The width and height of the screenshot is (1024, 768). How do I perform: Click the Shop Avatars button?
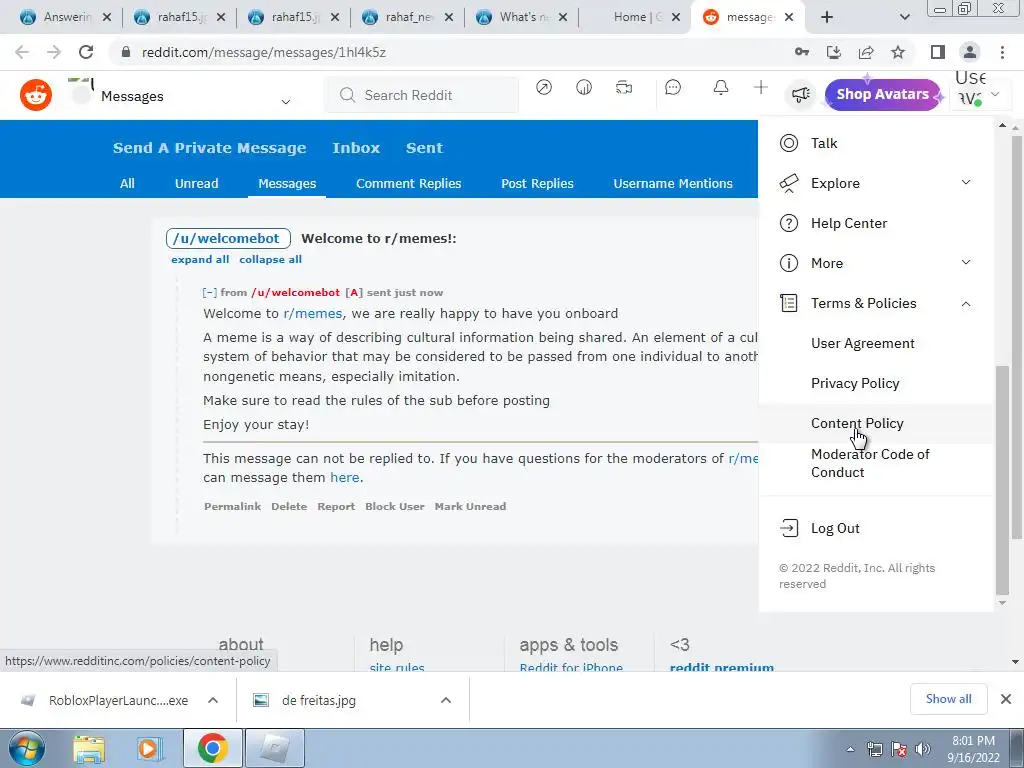coord(882,94)
